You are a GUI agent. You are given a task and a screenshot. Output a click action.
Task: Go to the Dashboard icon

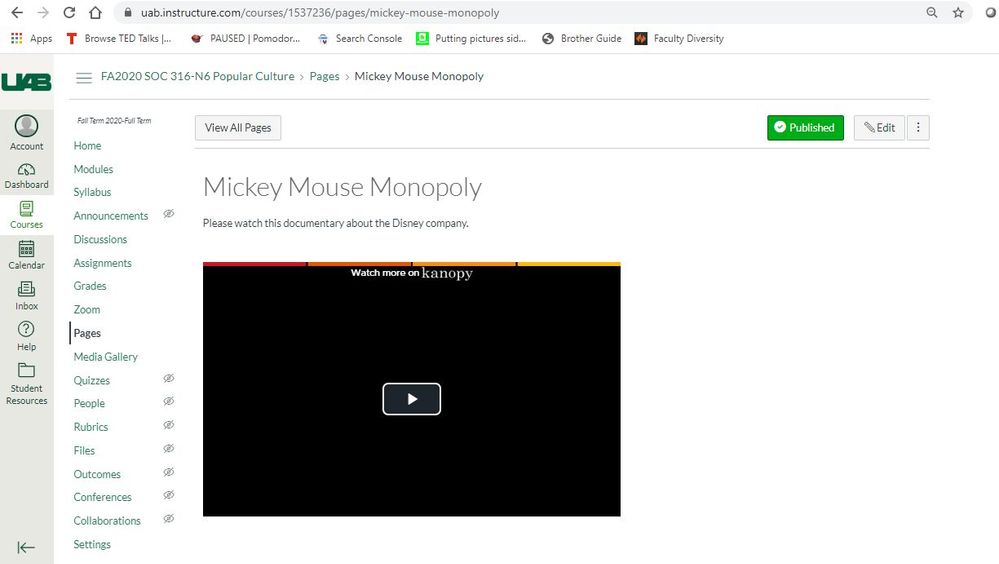[x=26, y=171]
